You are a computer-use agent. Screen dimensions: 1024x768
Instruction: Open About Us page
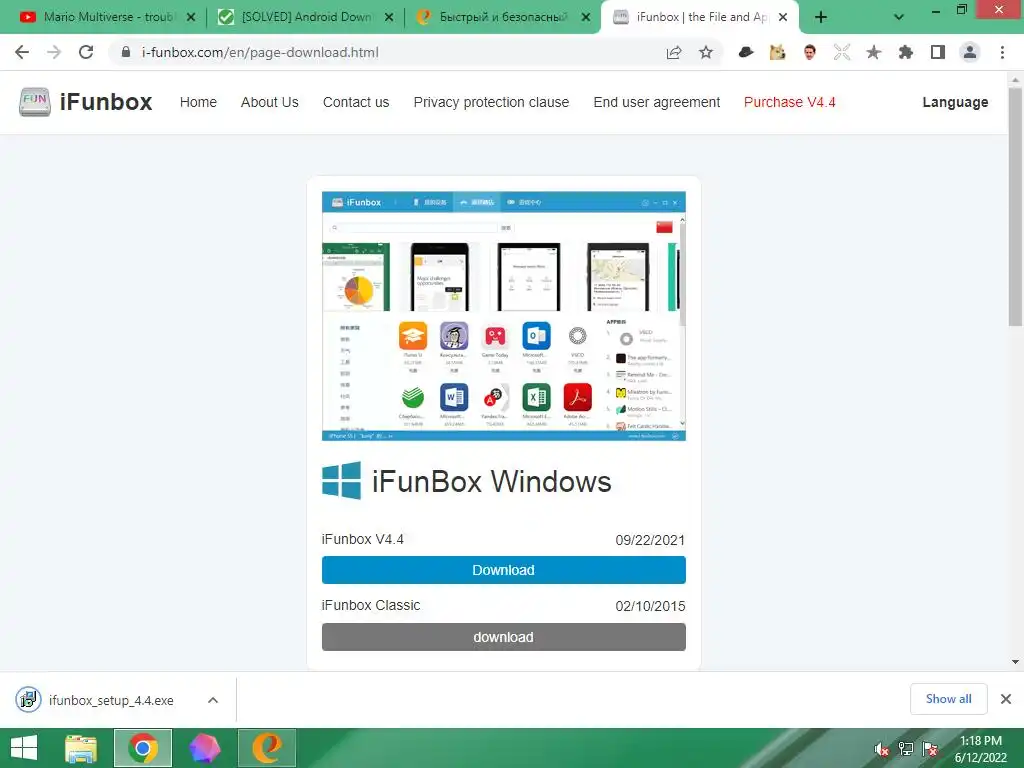tap(269, 102)
